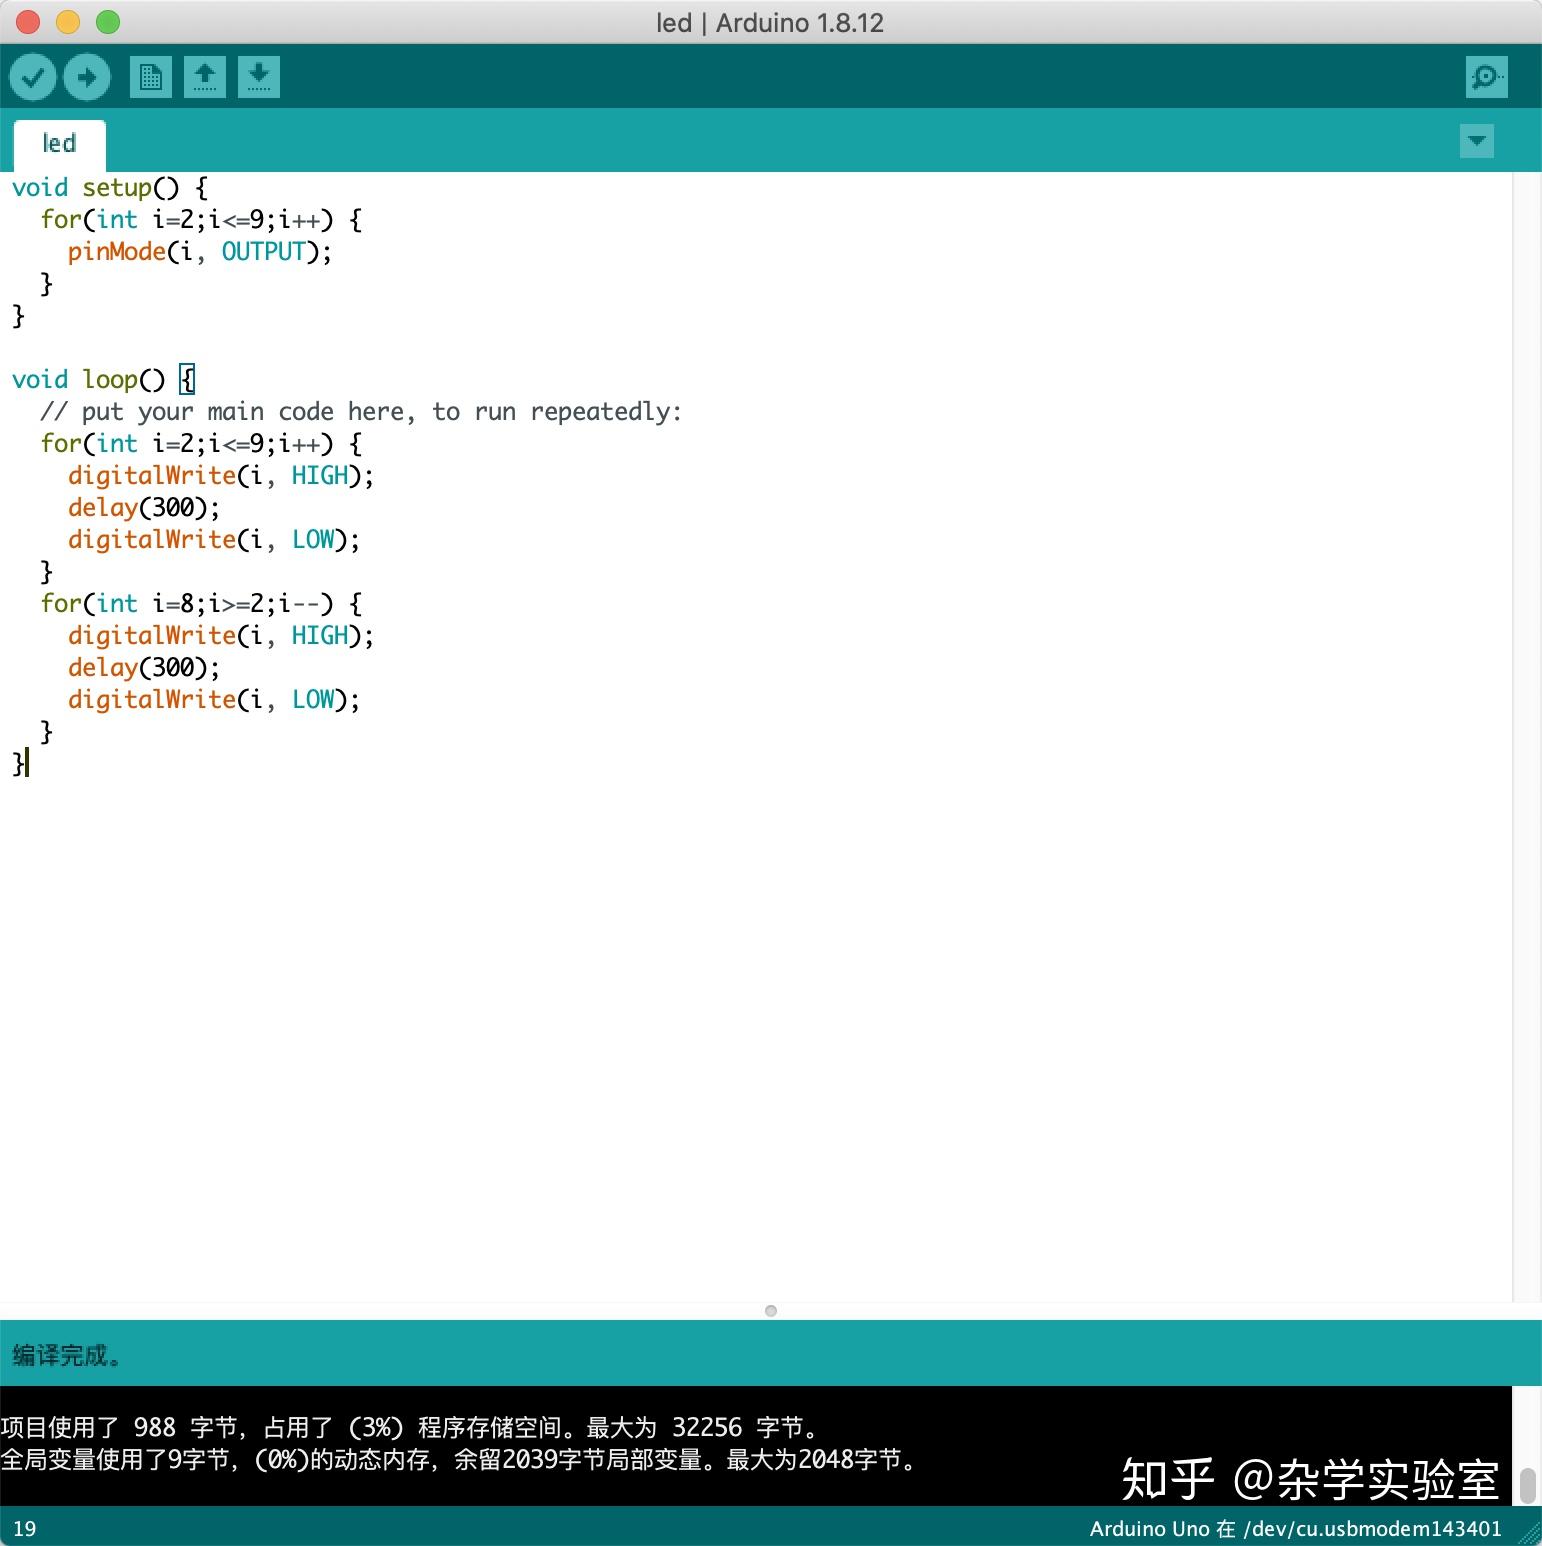Screen dimensions: 1542x1546
Task: Select the led sketch tab
Action: pos(59,143)
